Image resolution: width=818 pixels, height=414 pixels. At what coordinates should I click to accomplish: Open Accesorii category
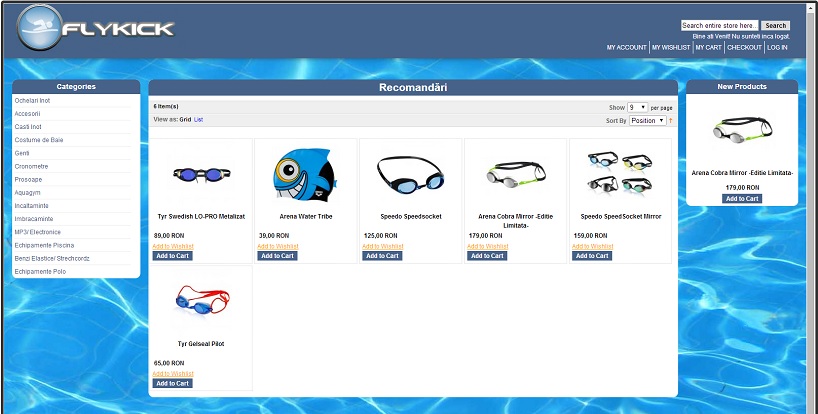[x=27, y=114]
